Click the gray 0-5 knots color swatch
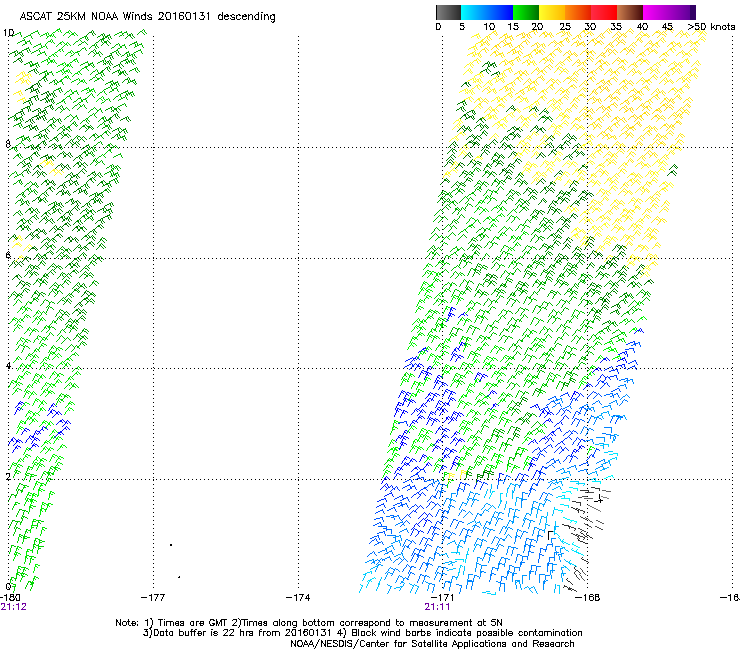The height and width of the screenshot is (650, 740). pos(448,12)
